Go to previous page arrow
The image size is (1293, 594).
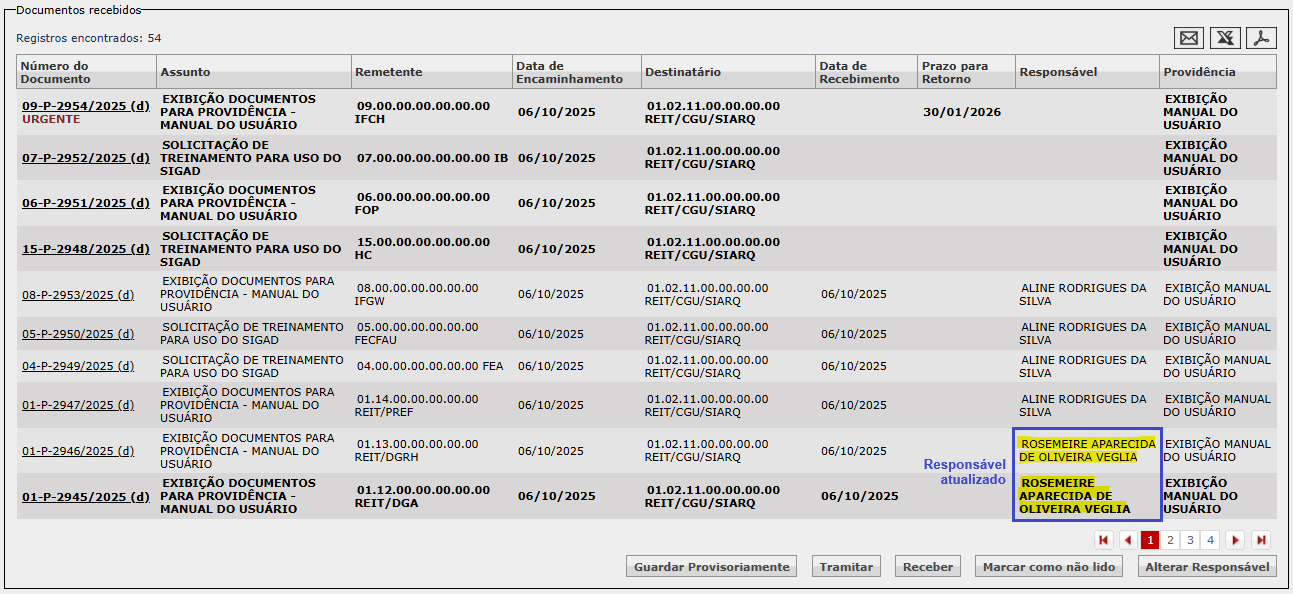tap(1127, 540)
